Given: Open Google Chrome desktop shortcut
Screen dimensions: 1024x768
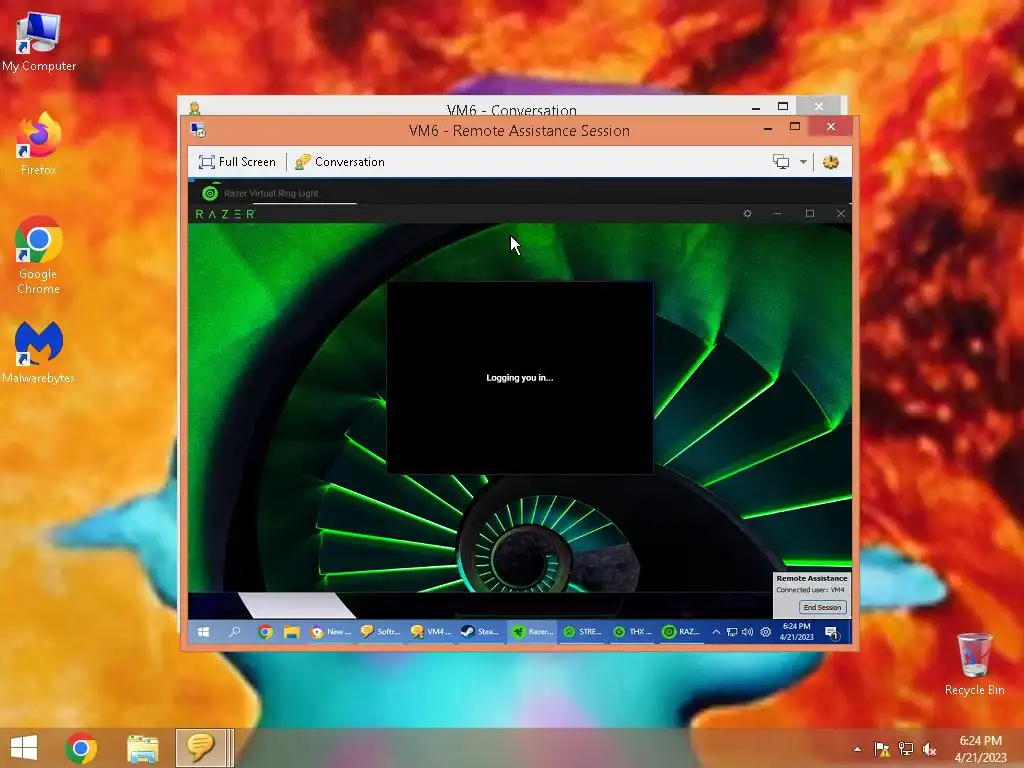Looking at the screenshot, I should click(39, 255).
